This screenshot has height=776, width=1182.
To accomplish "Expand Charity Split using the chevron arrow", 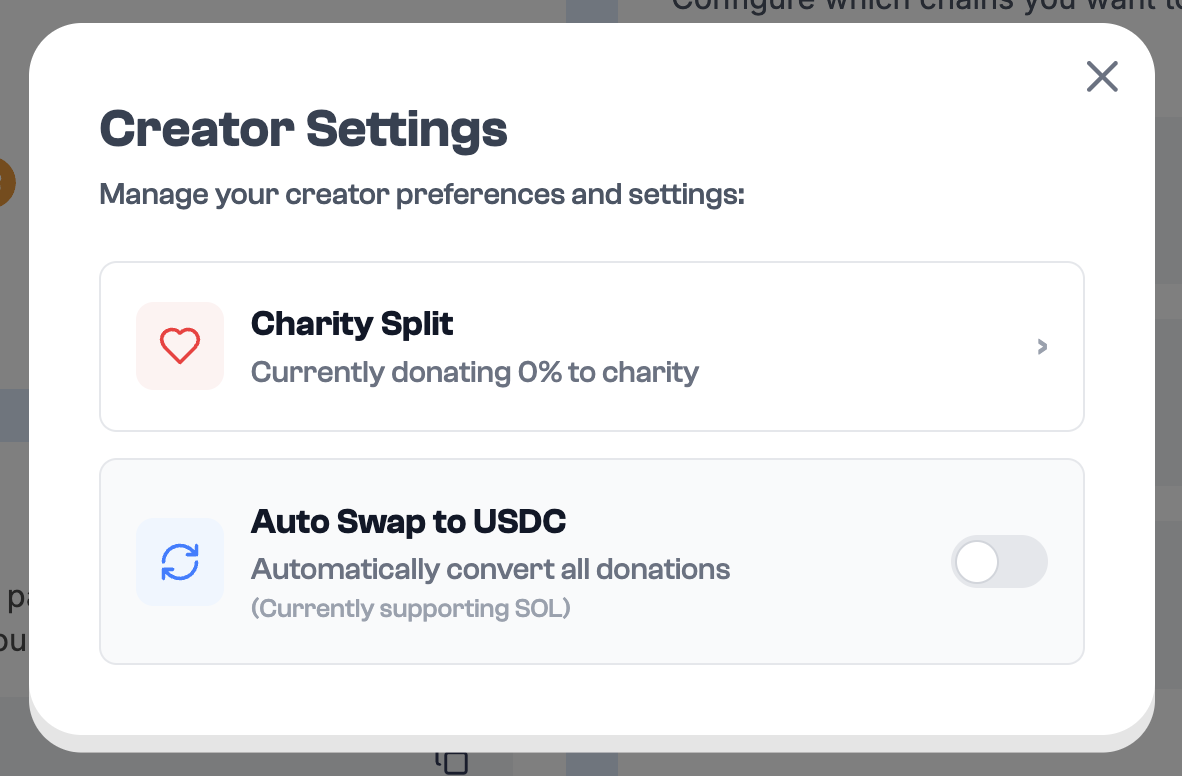I will (x=1042, y=347).
